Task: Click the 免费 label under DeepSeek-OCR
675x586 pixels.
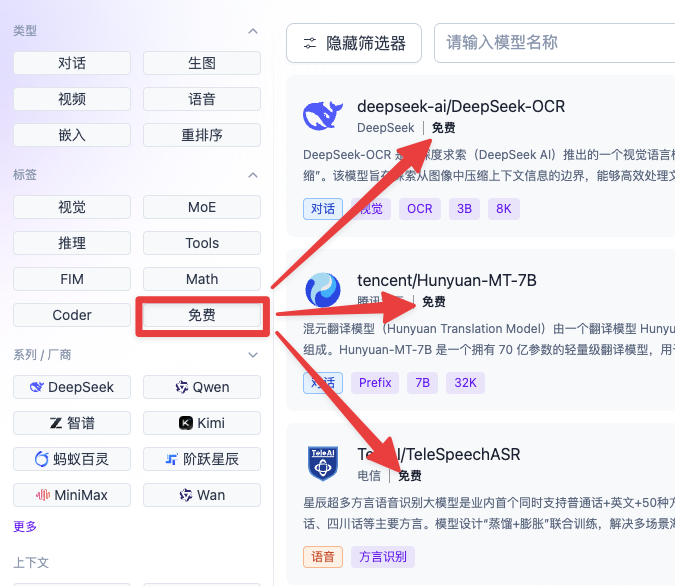Action: [x=443, y=128]
